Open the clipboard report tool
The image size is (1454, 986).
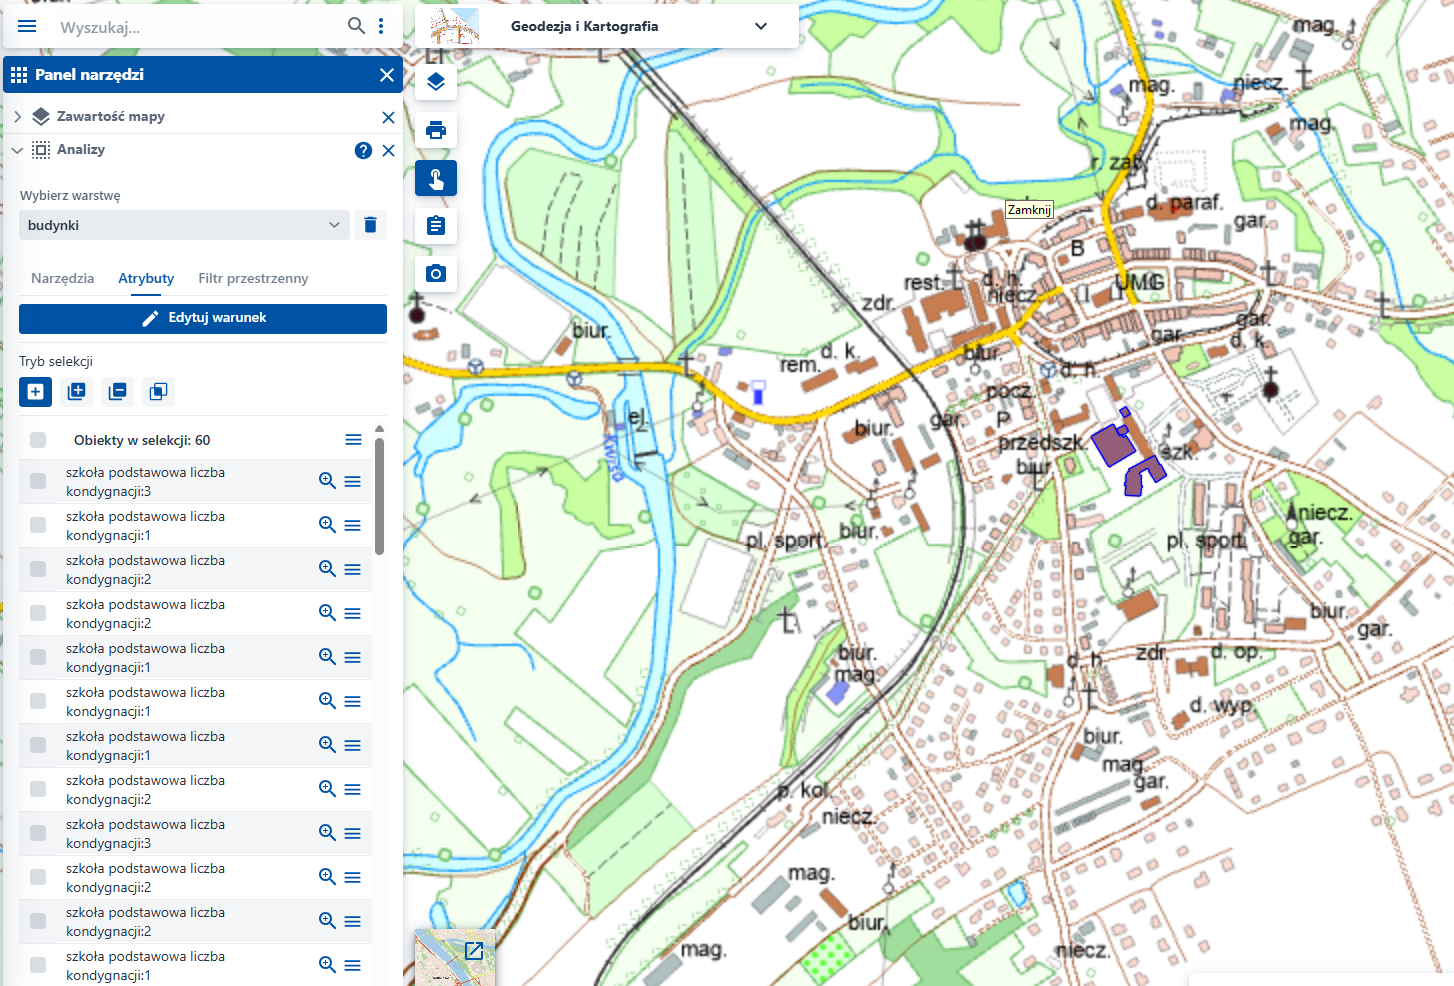pyautogui.click(x=436, y=225)
